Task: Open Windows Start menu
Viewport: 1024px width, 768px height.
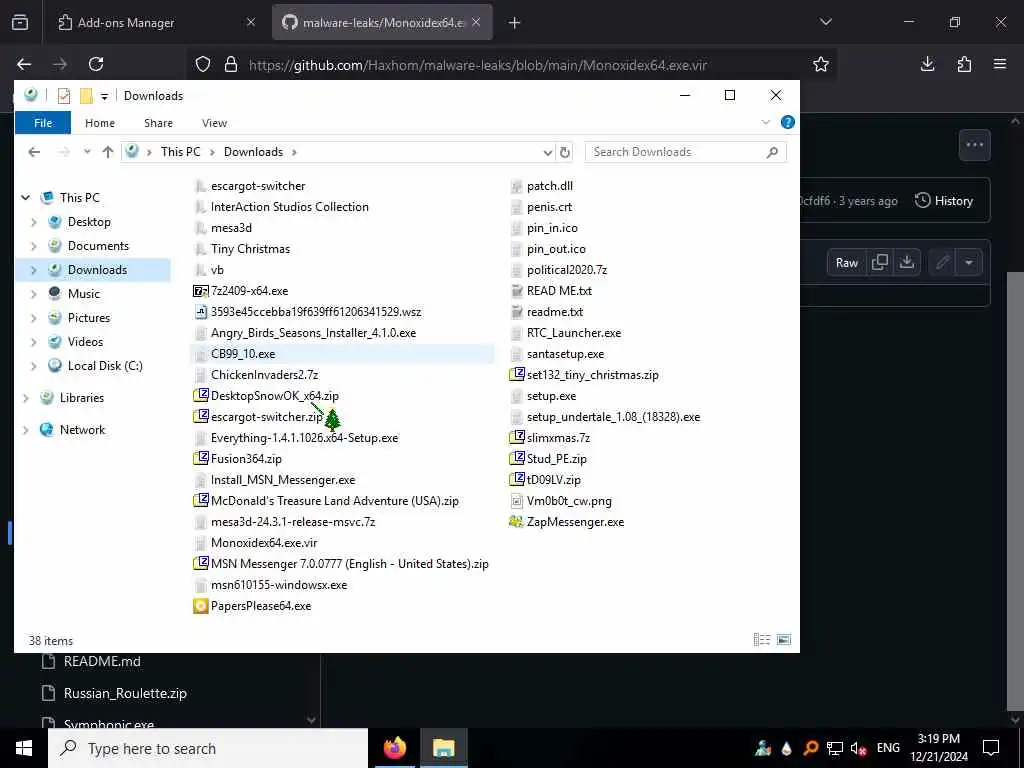Action: click(24, 748)
